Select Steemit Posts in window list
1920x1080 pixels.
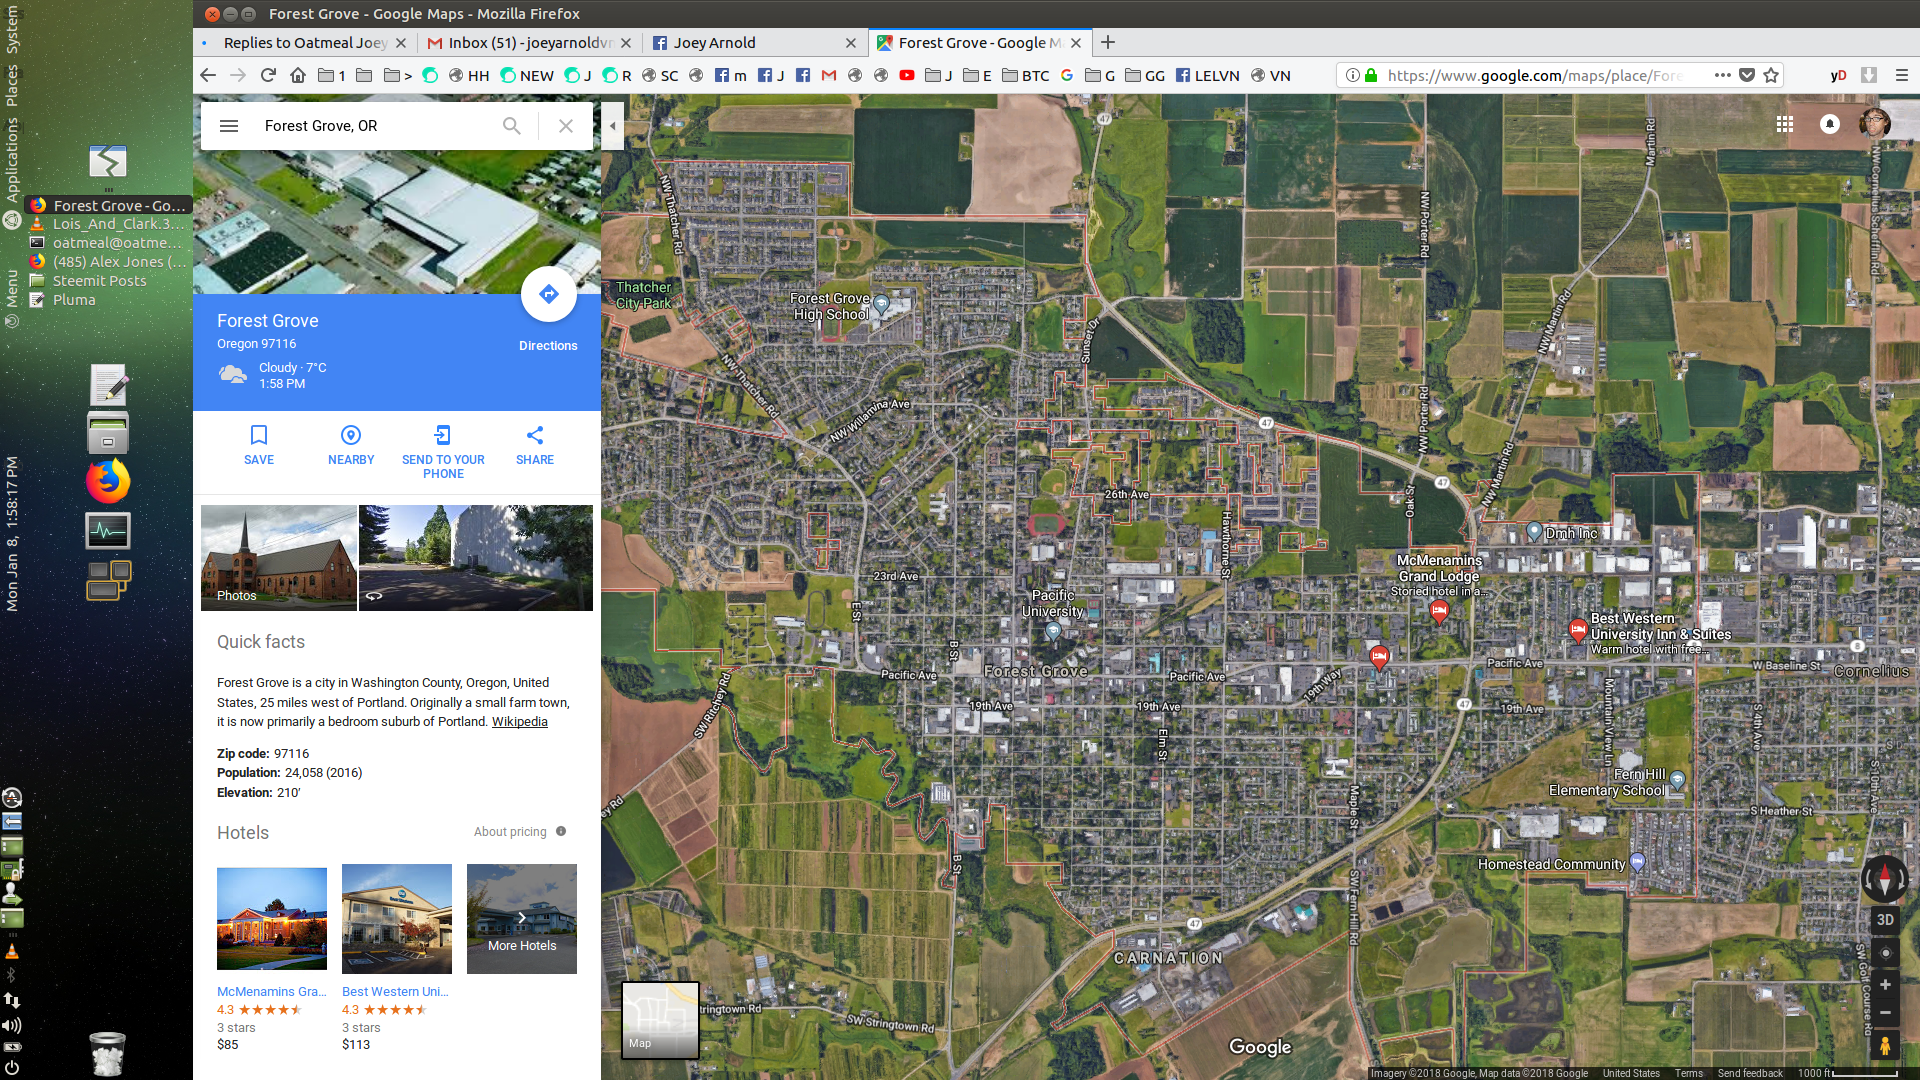tap(99, 281)
